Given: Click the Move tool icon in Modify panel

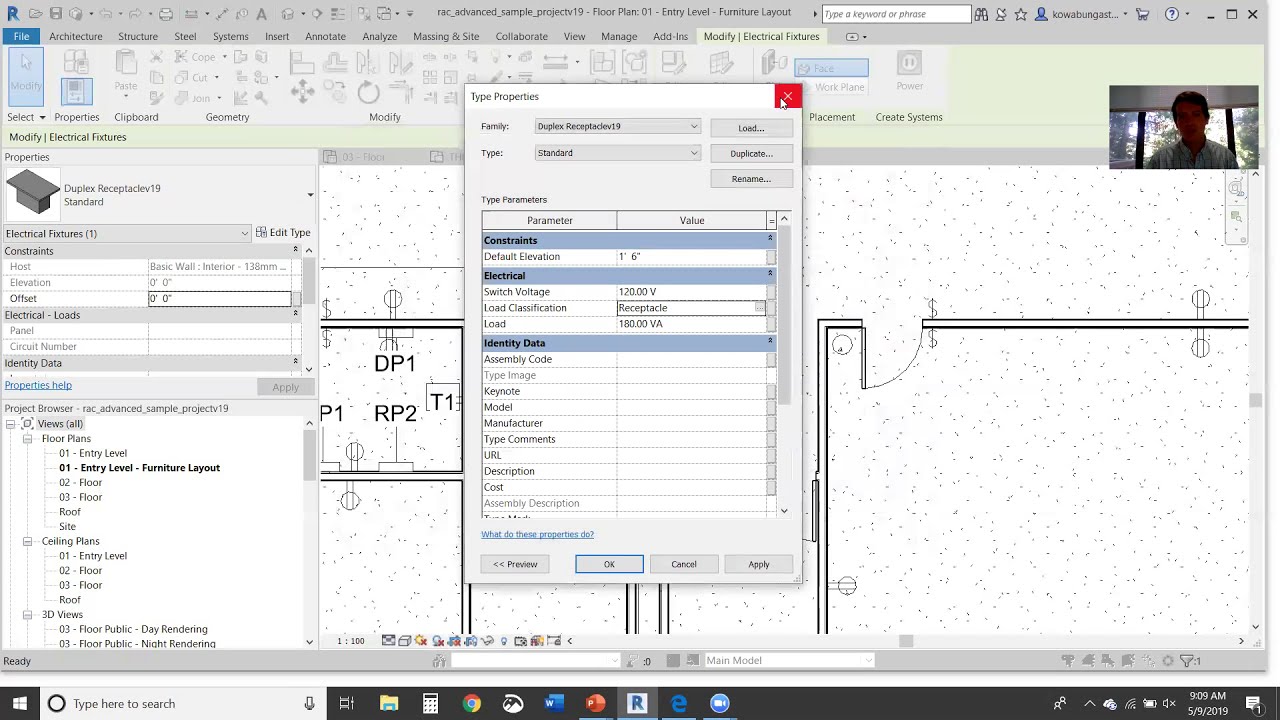Looking at the screenshot, I should (x=302, y=93).
